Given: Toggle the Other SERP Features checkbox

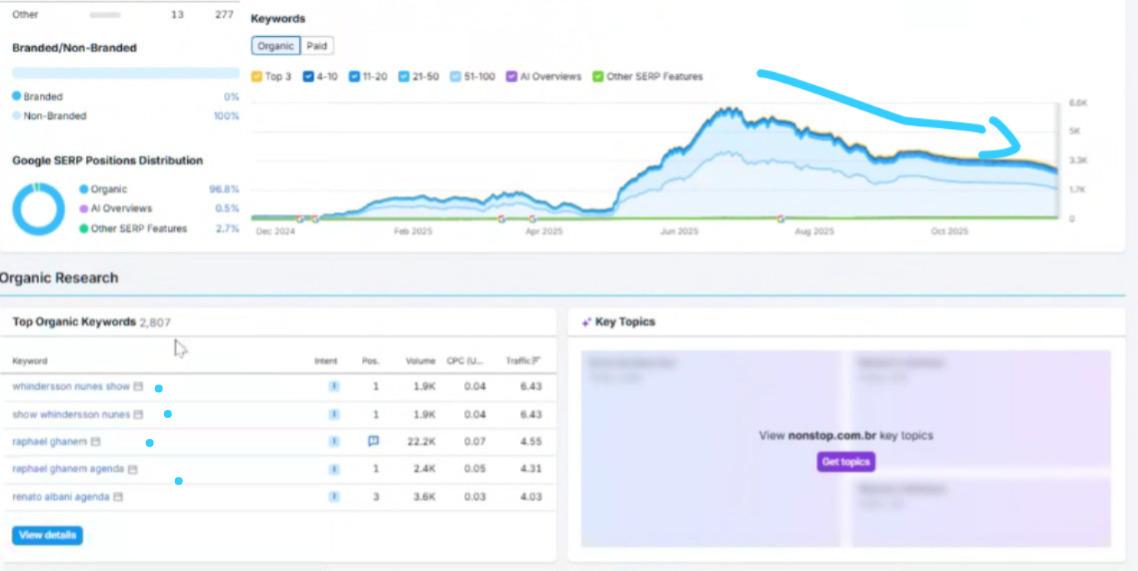Looking at the screenshot, I should pyautogui.click(x=598, y=76).
